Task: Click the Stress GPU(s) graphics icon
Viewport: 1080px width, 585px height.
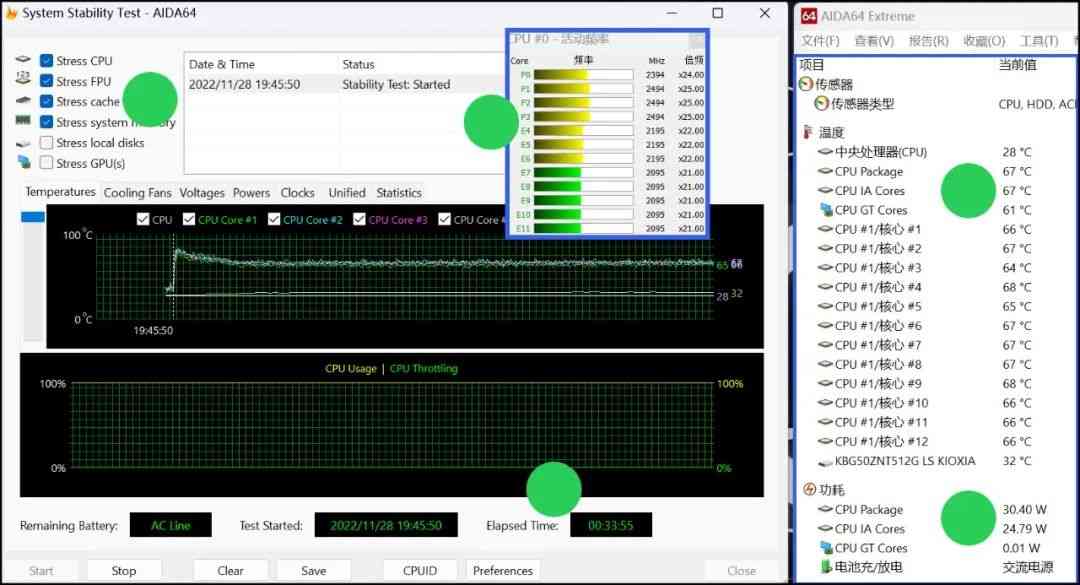Action: point(23,163)
